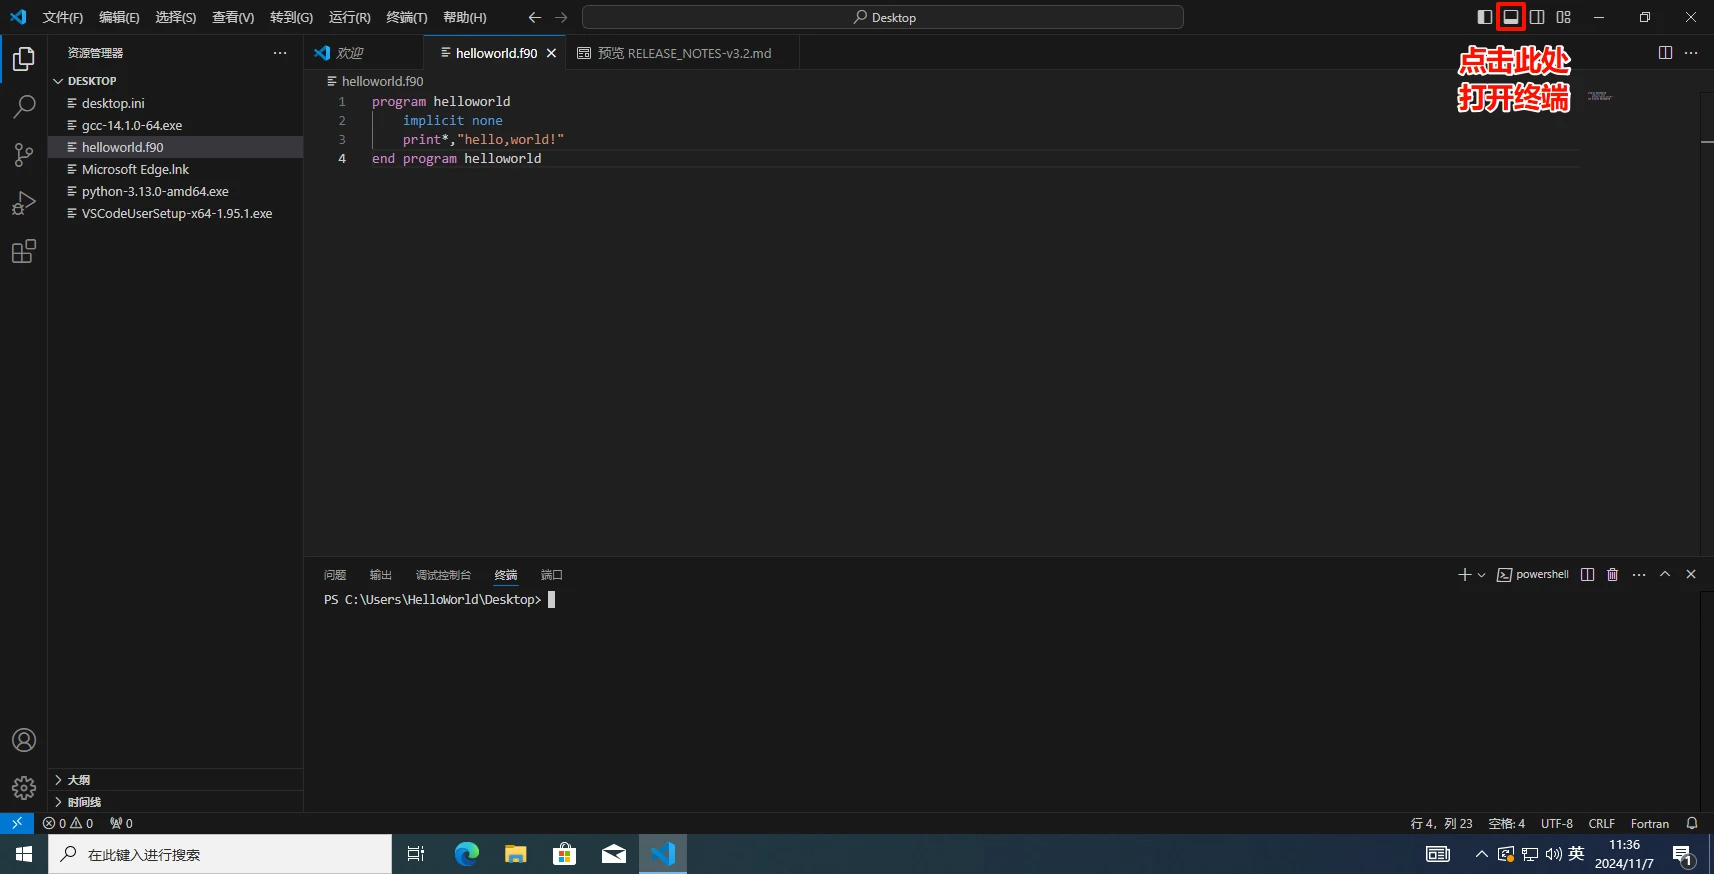Open Run and Debug view
This screenshot has width=1714, height=874.
coord(24,203)
